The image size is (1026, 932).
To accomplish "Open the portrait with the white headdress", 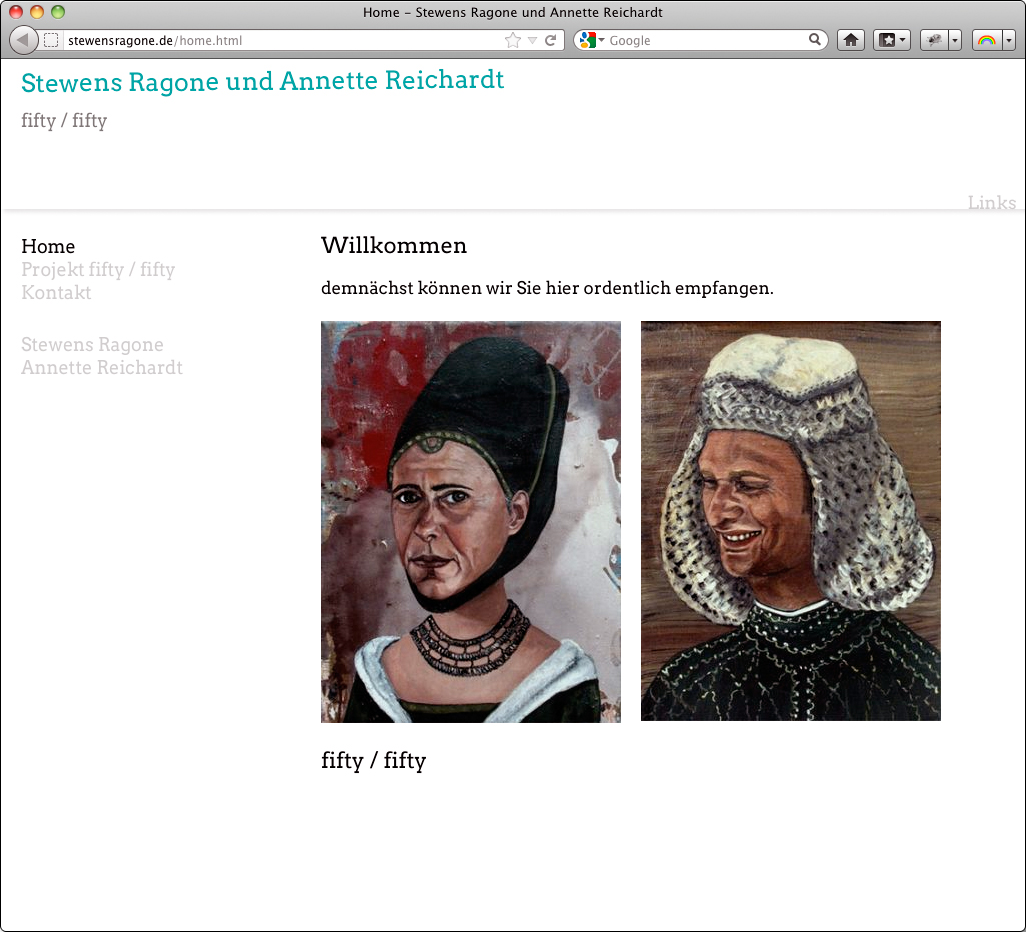I will [x=790, y=520].
